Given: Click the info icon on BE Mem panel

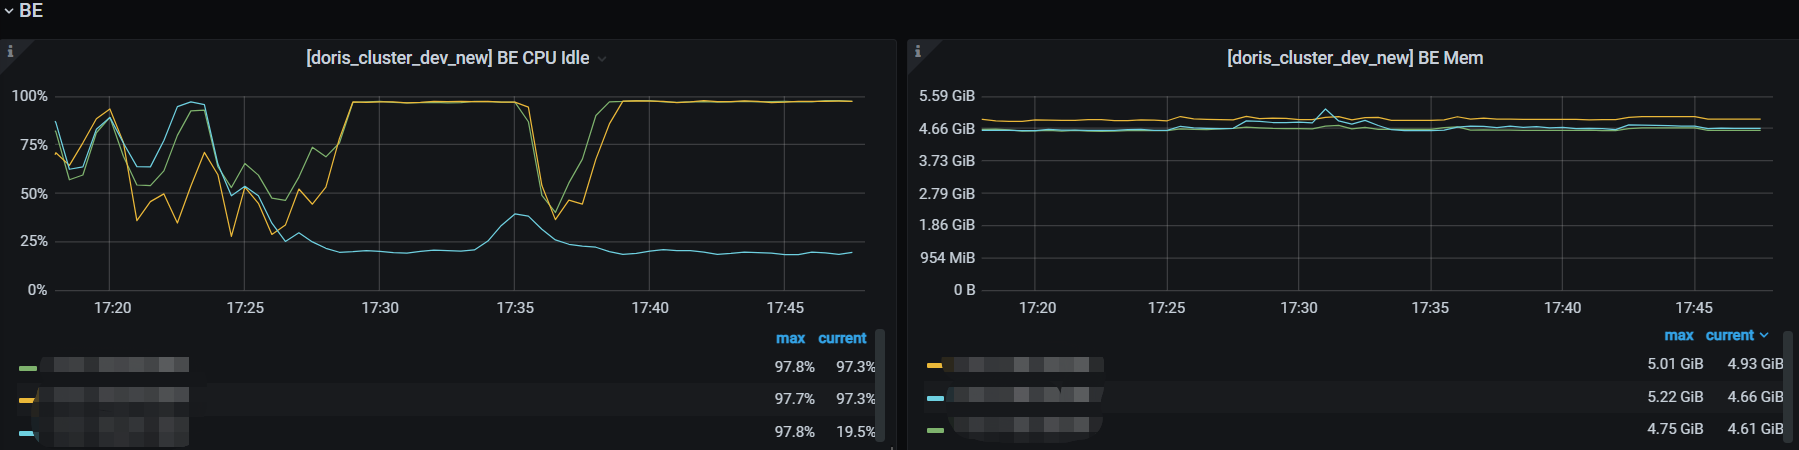Looking at the screenshot, I should pyautogui.click(x=917, y=51).
